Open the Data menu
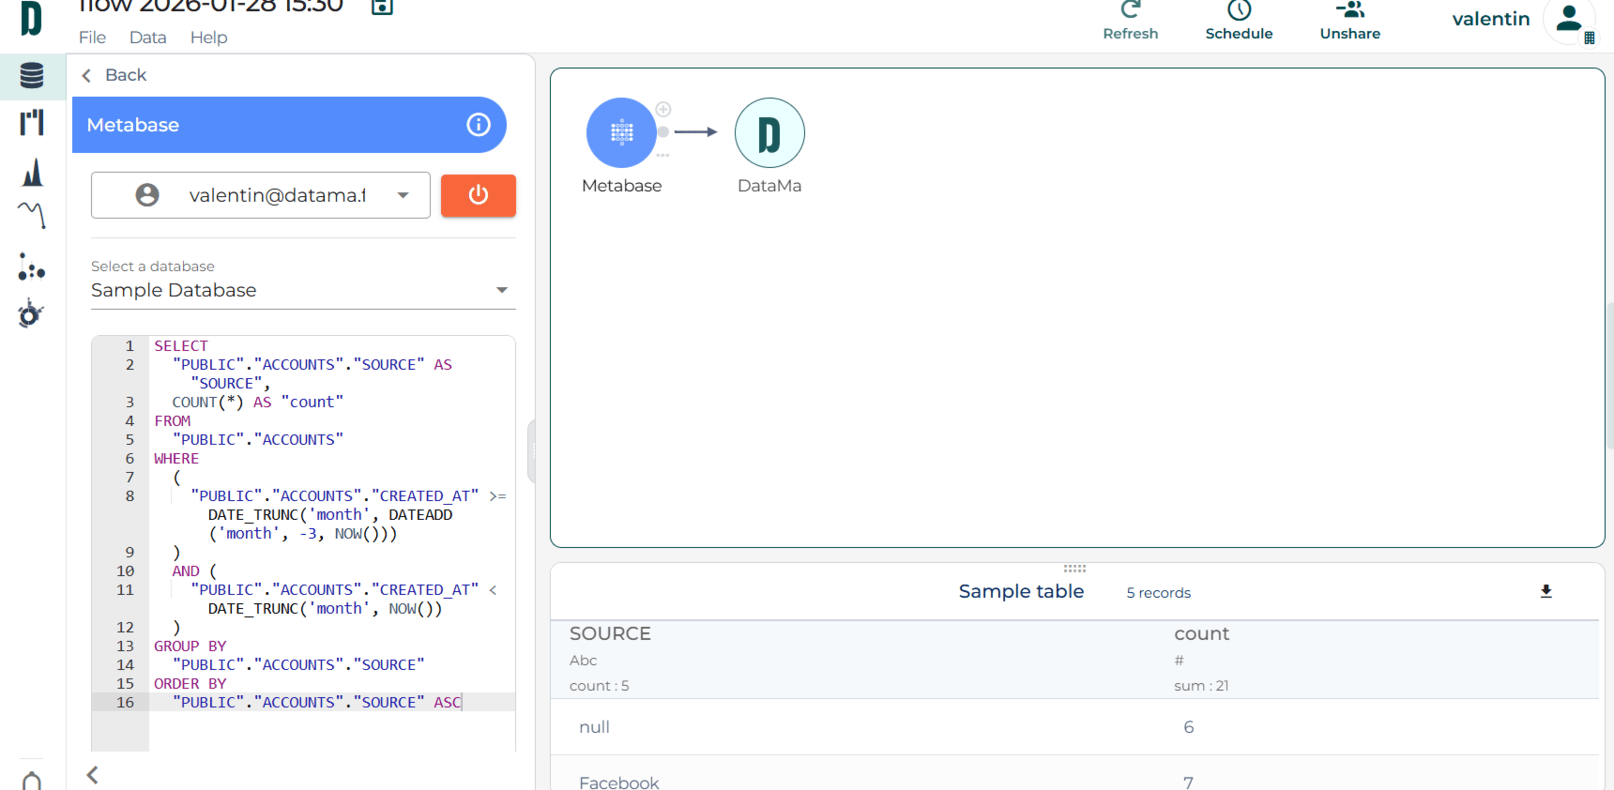The image size is (1614, 790). (148, 37)
